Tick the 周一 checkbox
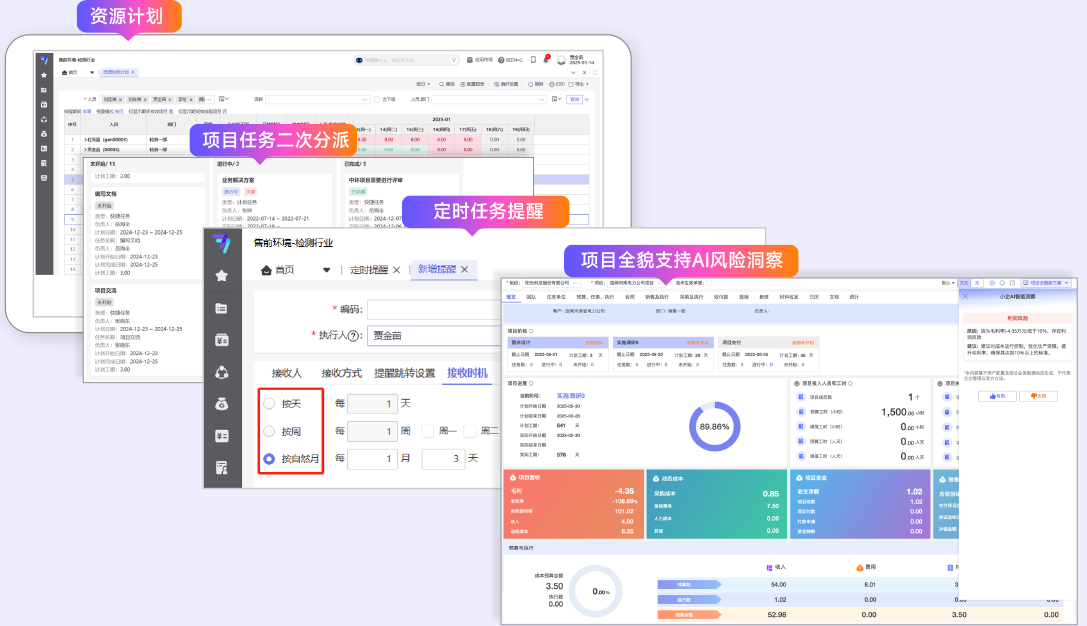 coord(428,431)
